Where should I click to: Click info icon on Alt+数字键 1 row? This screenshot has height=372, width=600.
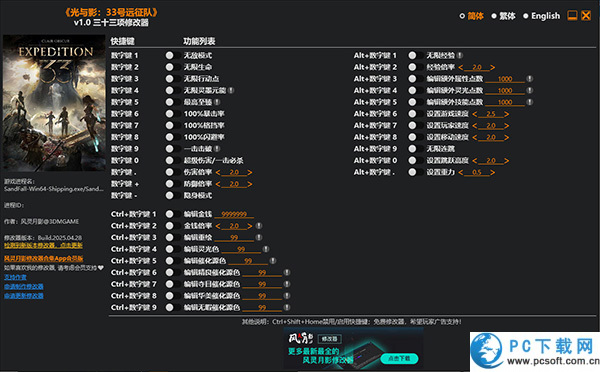pos(460,55)
